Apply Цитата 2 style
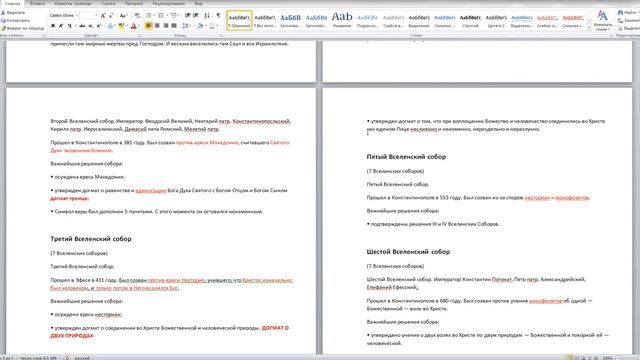Image resolution: width=640 pixels, height=360 pixels. [x=496, y=20]
